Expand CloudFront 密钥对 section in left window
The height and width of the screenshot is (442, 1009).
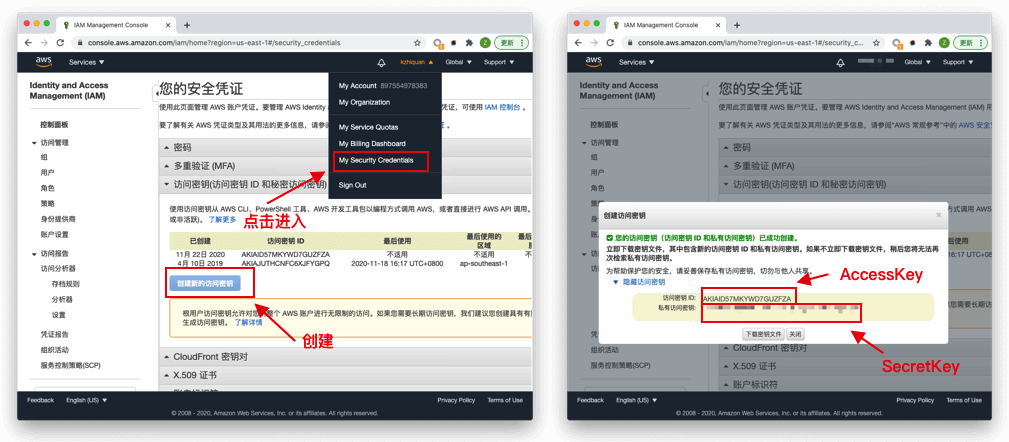[x=345, y=356]
